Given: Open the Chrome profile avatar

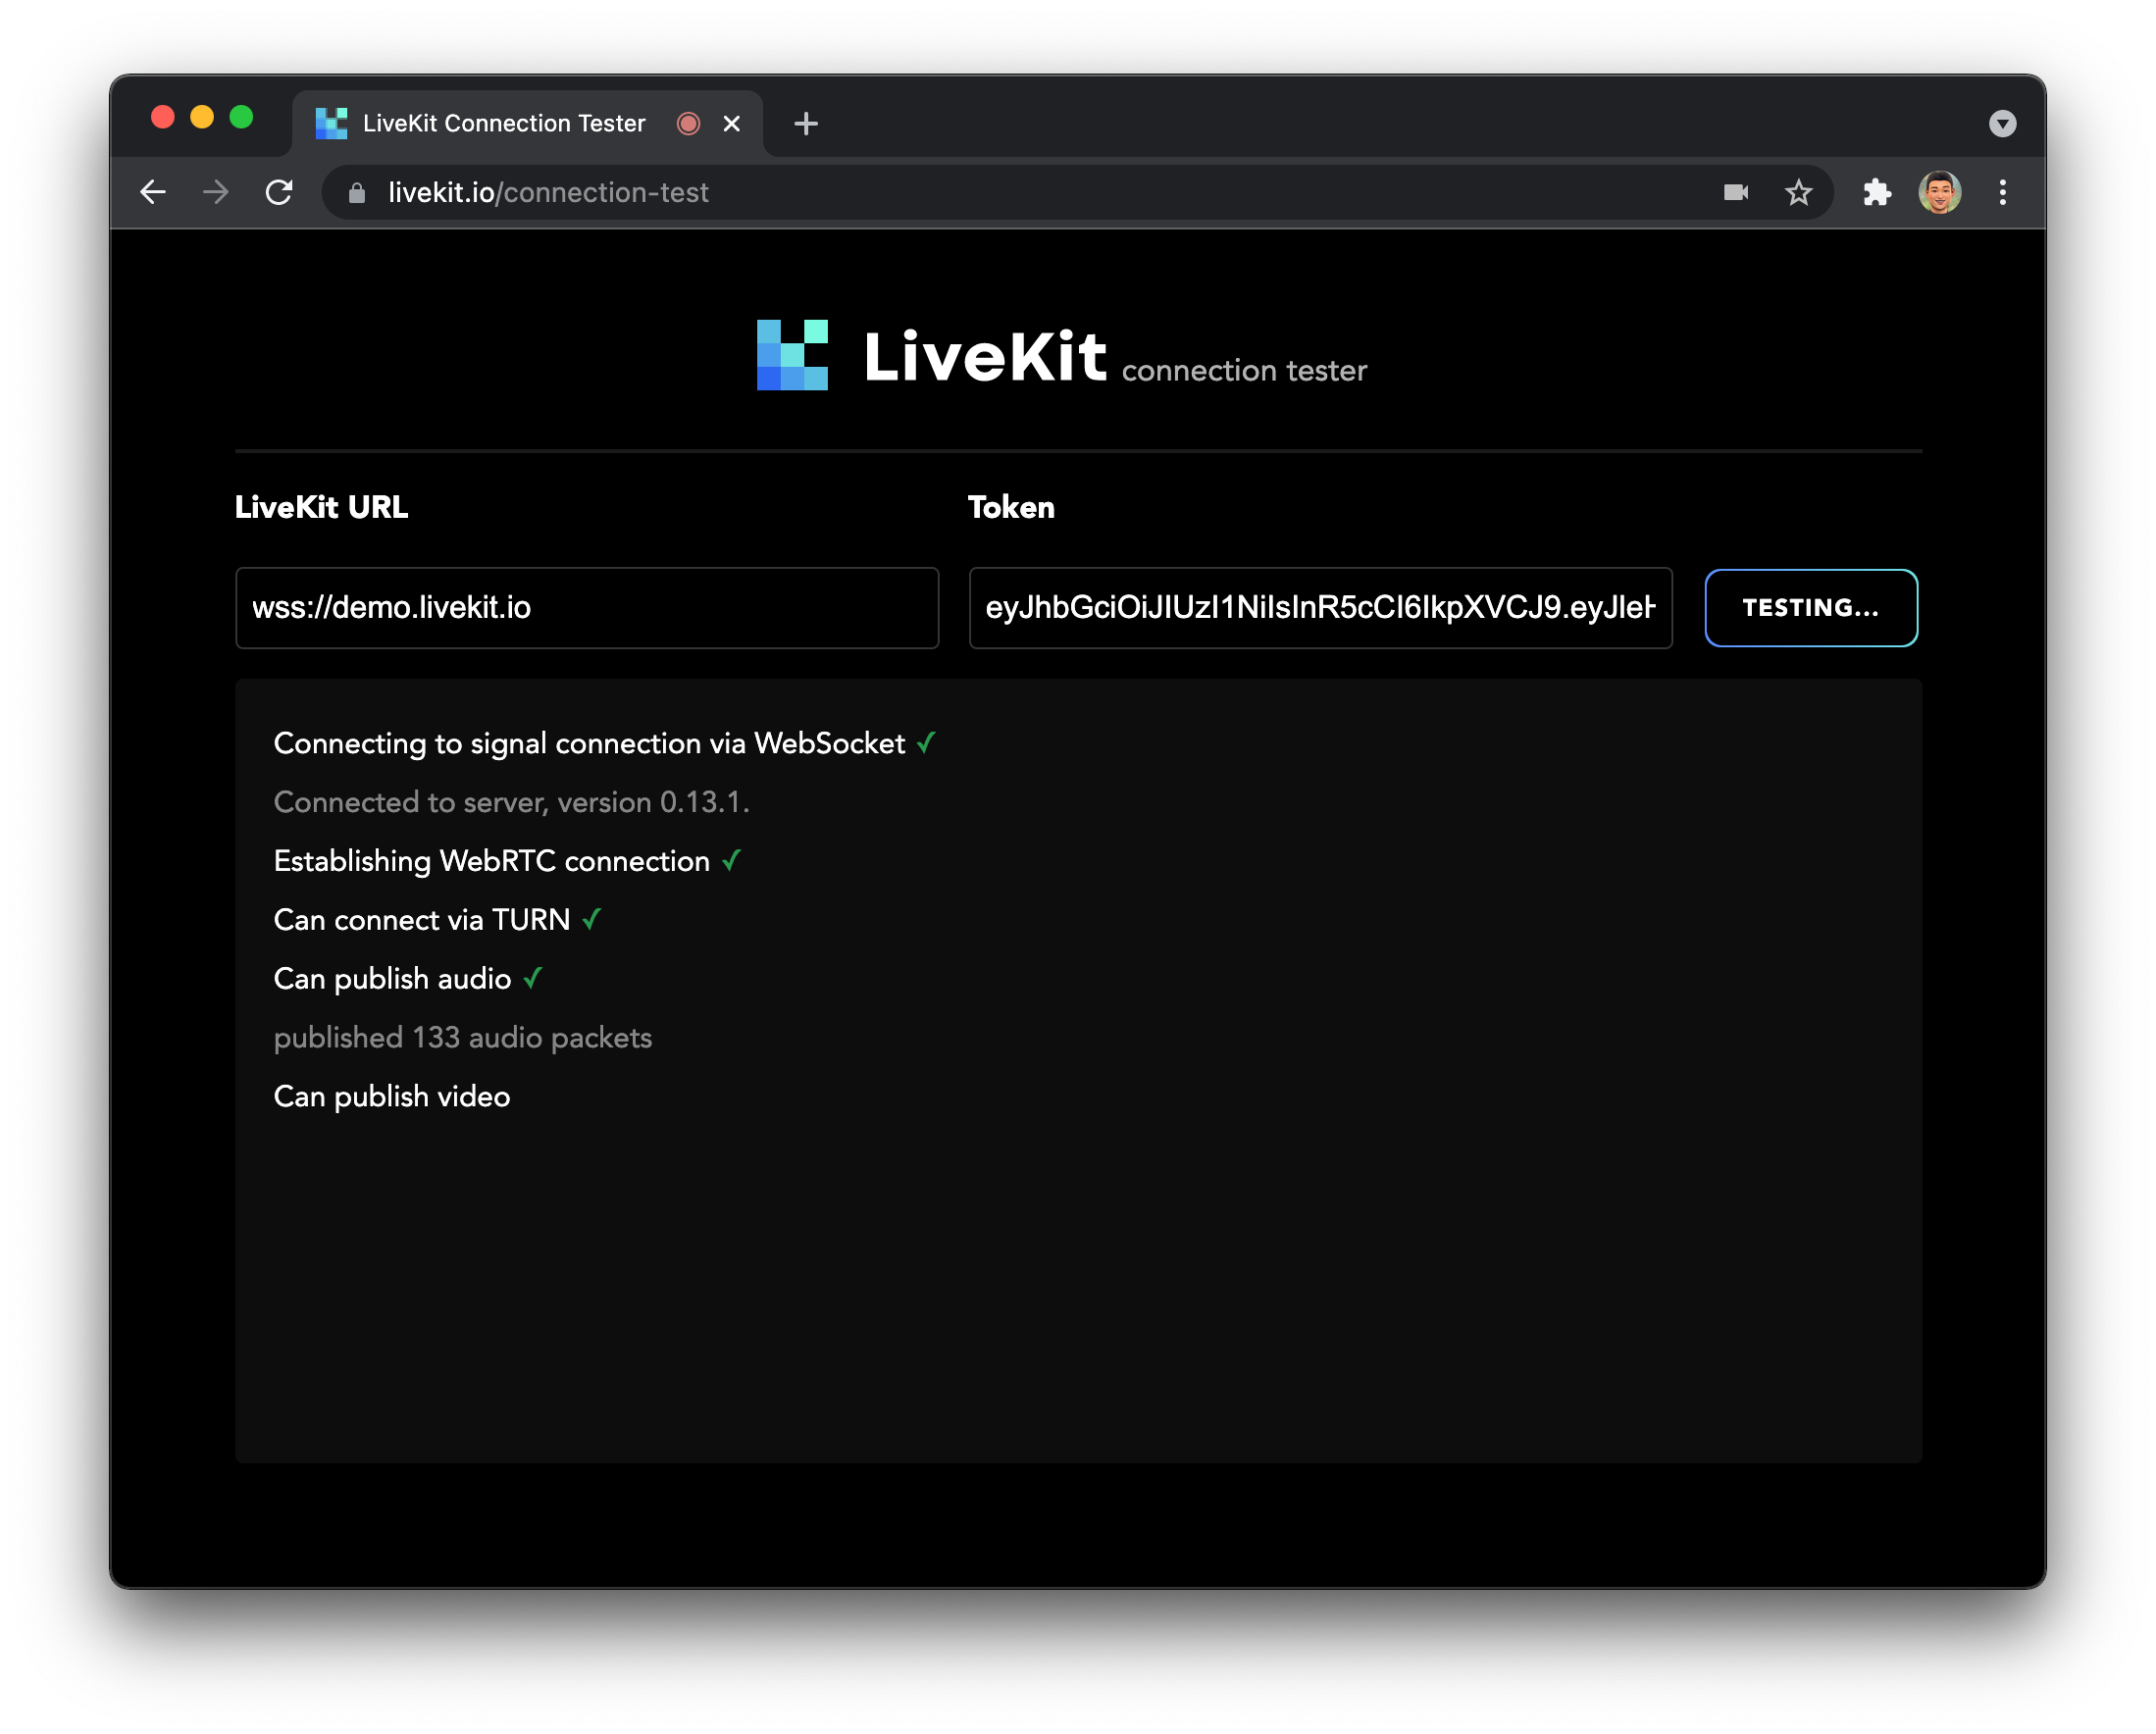Looking at the screenshot, I should 1940,192.
